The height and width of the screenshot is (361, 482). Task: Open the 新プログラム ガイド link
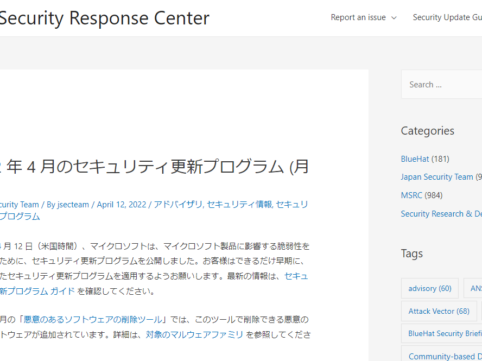pos(37,291)
